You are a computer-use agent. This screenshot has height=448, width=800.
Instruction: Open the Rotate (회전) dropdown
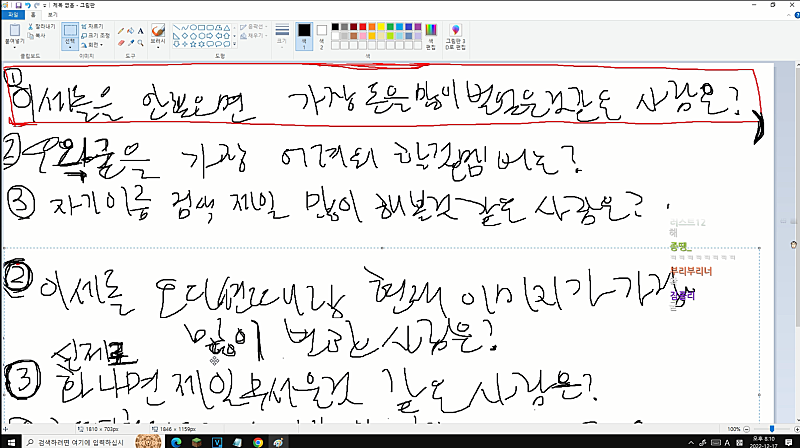click(92, 45)
